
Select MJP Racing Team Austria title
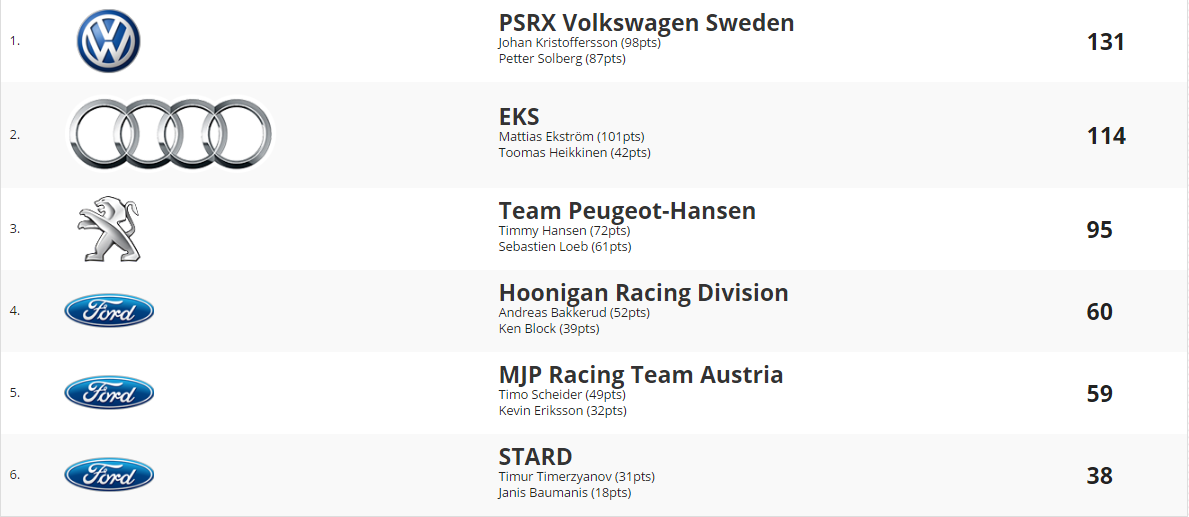click(x=641, y=374)
